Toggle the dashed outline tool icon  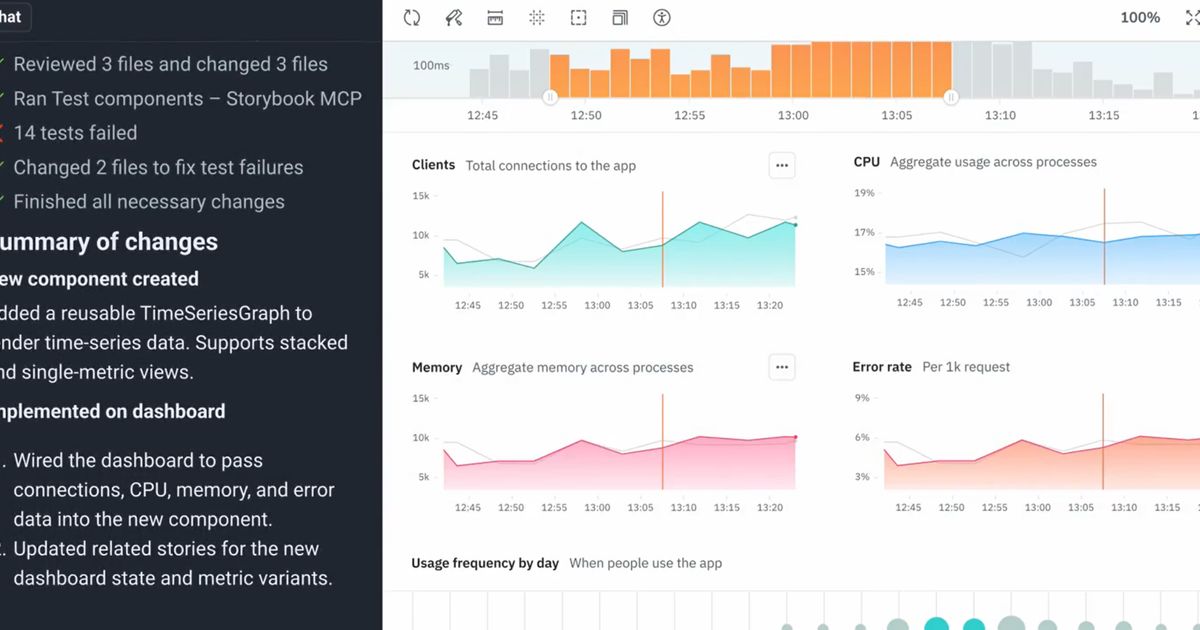[x=578, y=18]
